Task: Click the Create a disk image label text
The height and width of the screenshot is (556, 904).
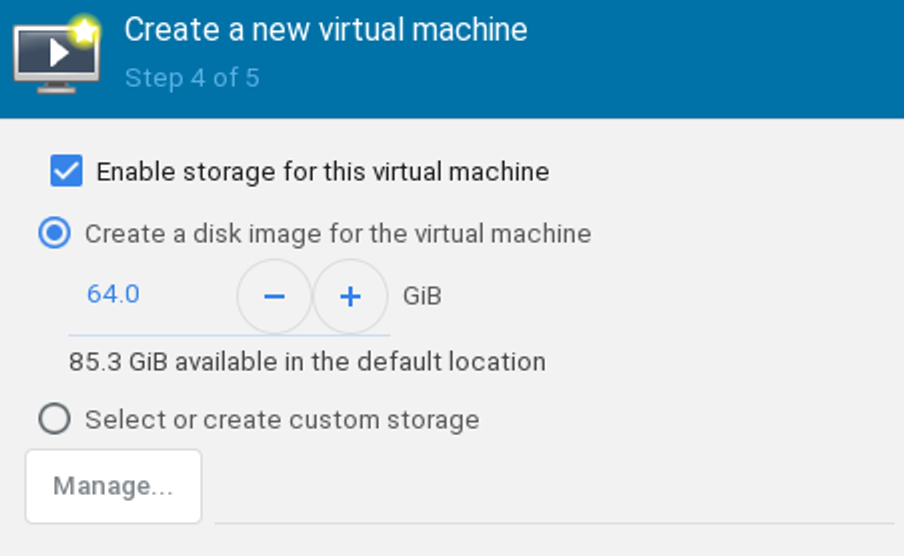Action: click(338, 234)
